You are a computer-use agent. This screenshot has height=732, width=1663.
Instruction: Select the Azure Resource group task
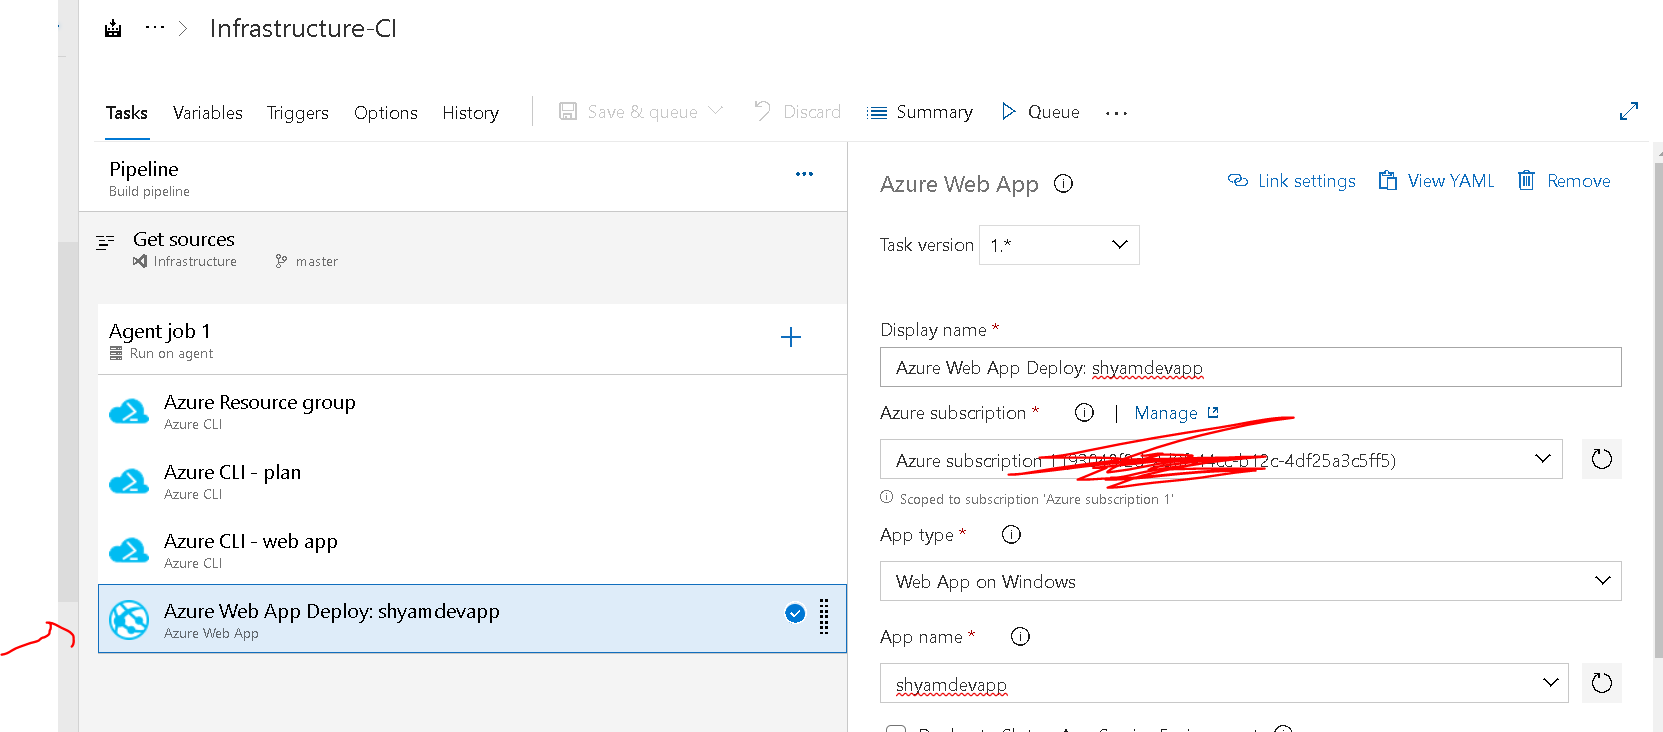click(472, 411)
